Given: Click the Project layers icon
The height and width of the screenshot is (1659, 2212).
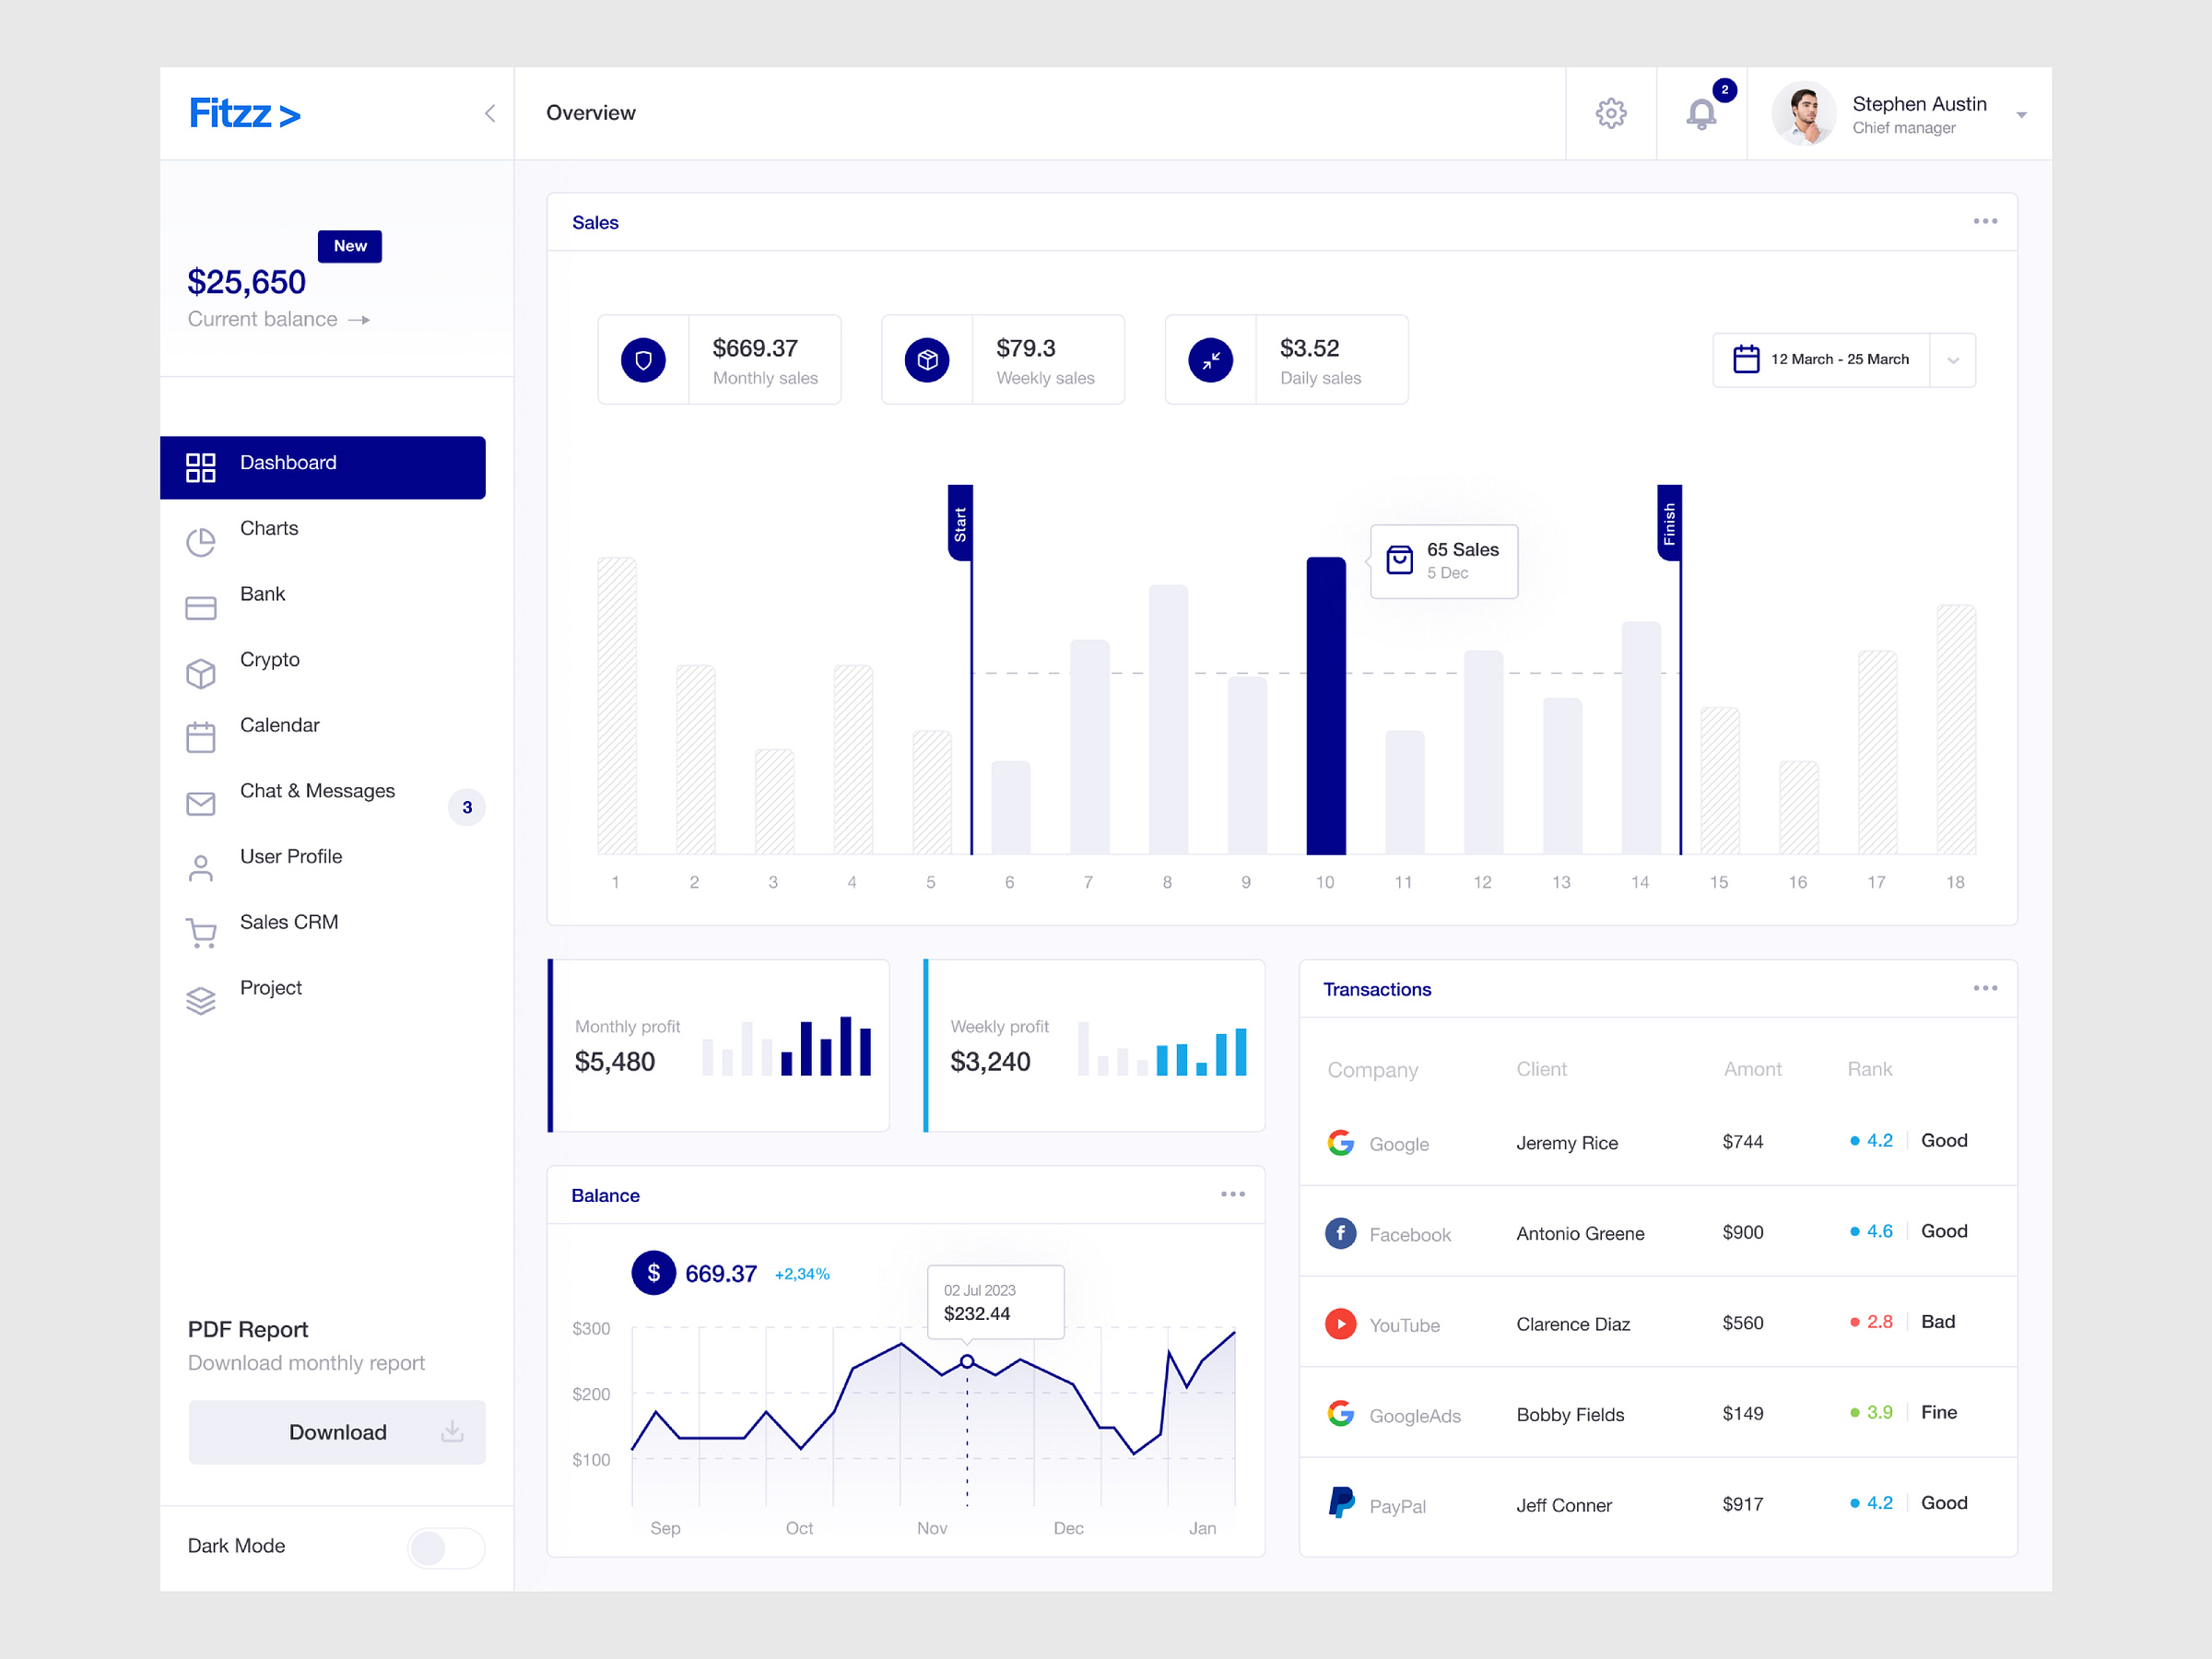Looking at the screenshot, I should pyautogui.click(x=201, y=1000).
